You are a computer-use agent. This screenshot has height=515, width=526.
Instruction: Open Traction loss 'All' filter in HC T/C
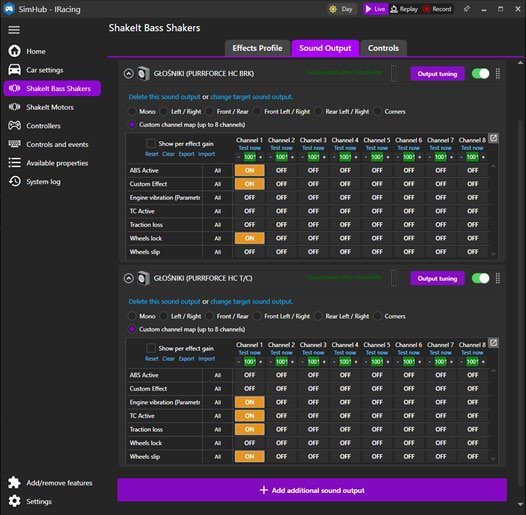point(218,429)
